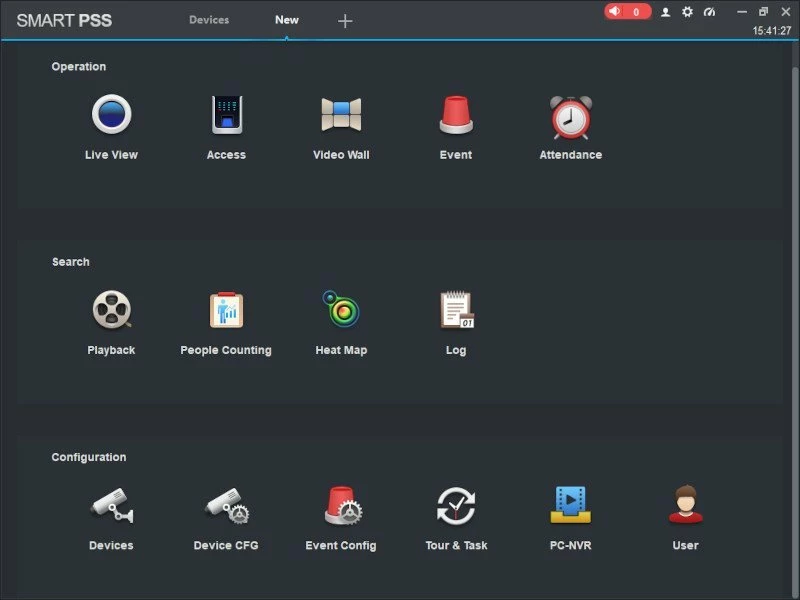Open the Attendance alarm clock icon
Image resolution: width=800 pixels, height=600 pixels.
570,117
